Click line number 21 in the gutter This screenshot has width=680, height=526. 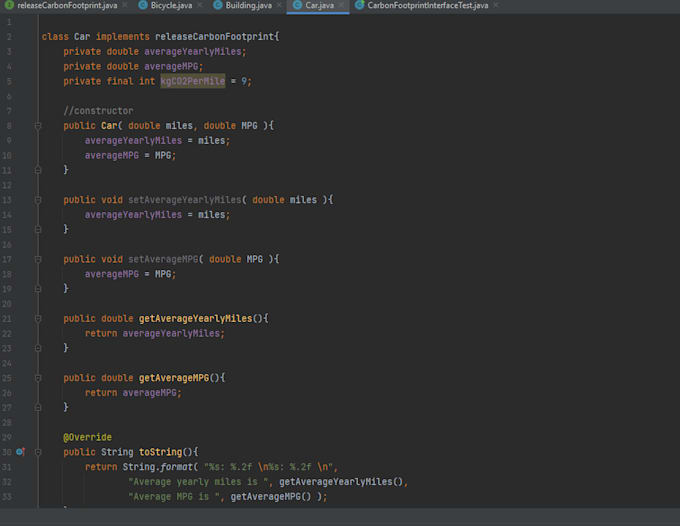pos(7,319)
